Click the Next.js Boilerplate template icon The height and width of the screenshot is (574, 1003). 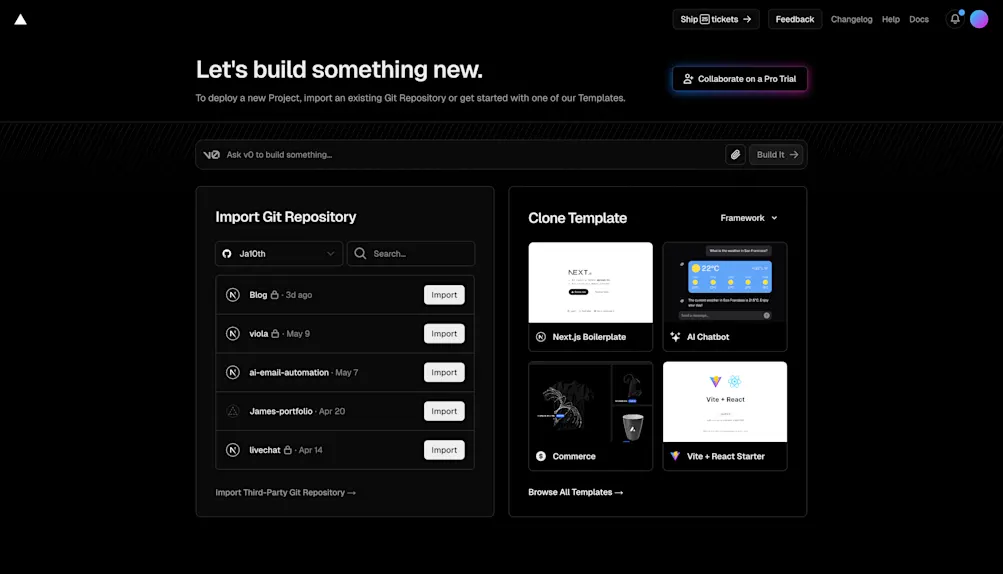pyautogui.click(x=541, y=337)
